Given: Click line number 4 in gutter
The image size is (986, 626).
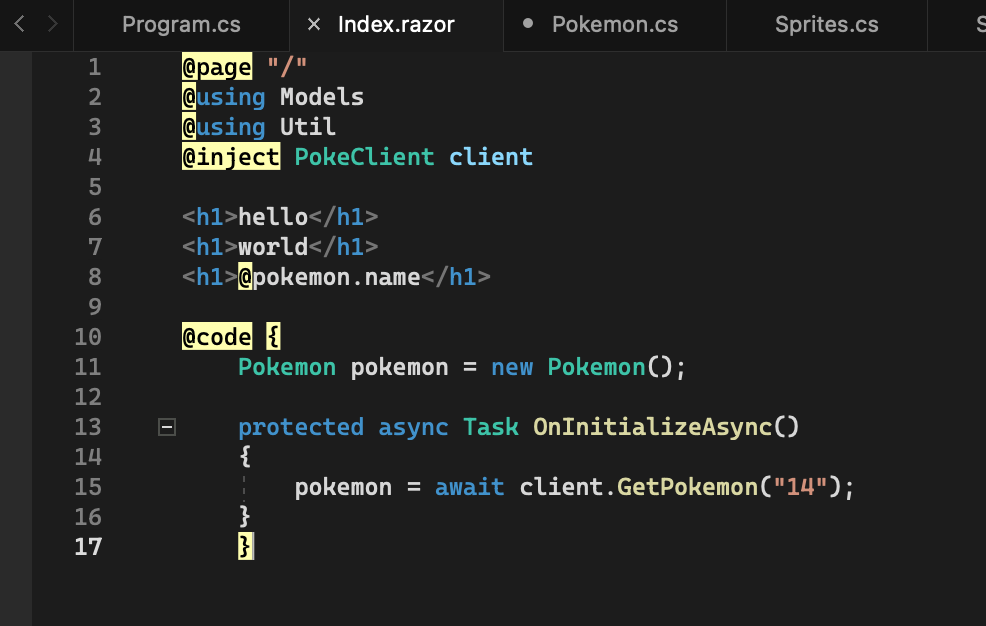Looking at the screenshot, I should (94, 157).
